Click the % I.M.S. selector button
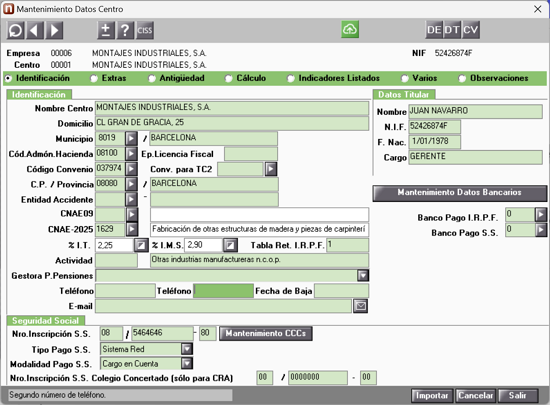550x405 pixels. coord(230,245)
